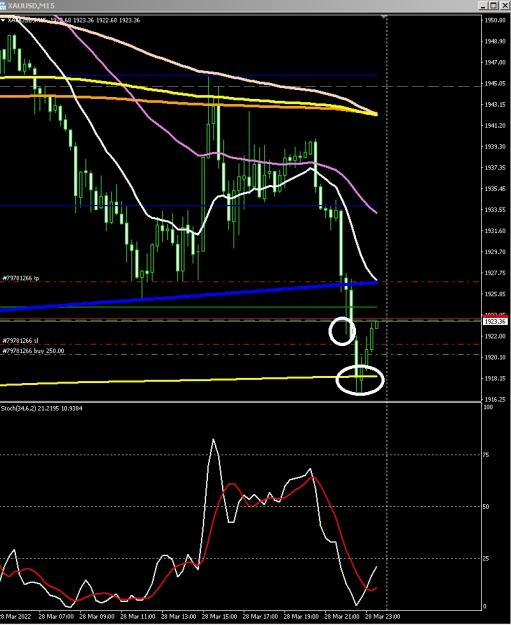511x625 pixels.
Task: Minimize the XAUUSD,M15 chart window
Action: [483, 5]
